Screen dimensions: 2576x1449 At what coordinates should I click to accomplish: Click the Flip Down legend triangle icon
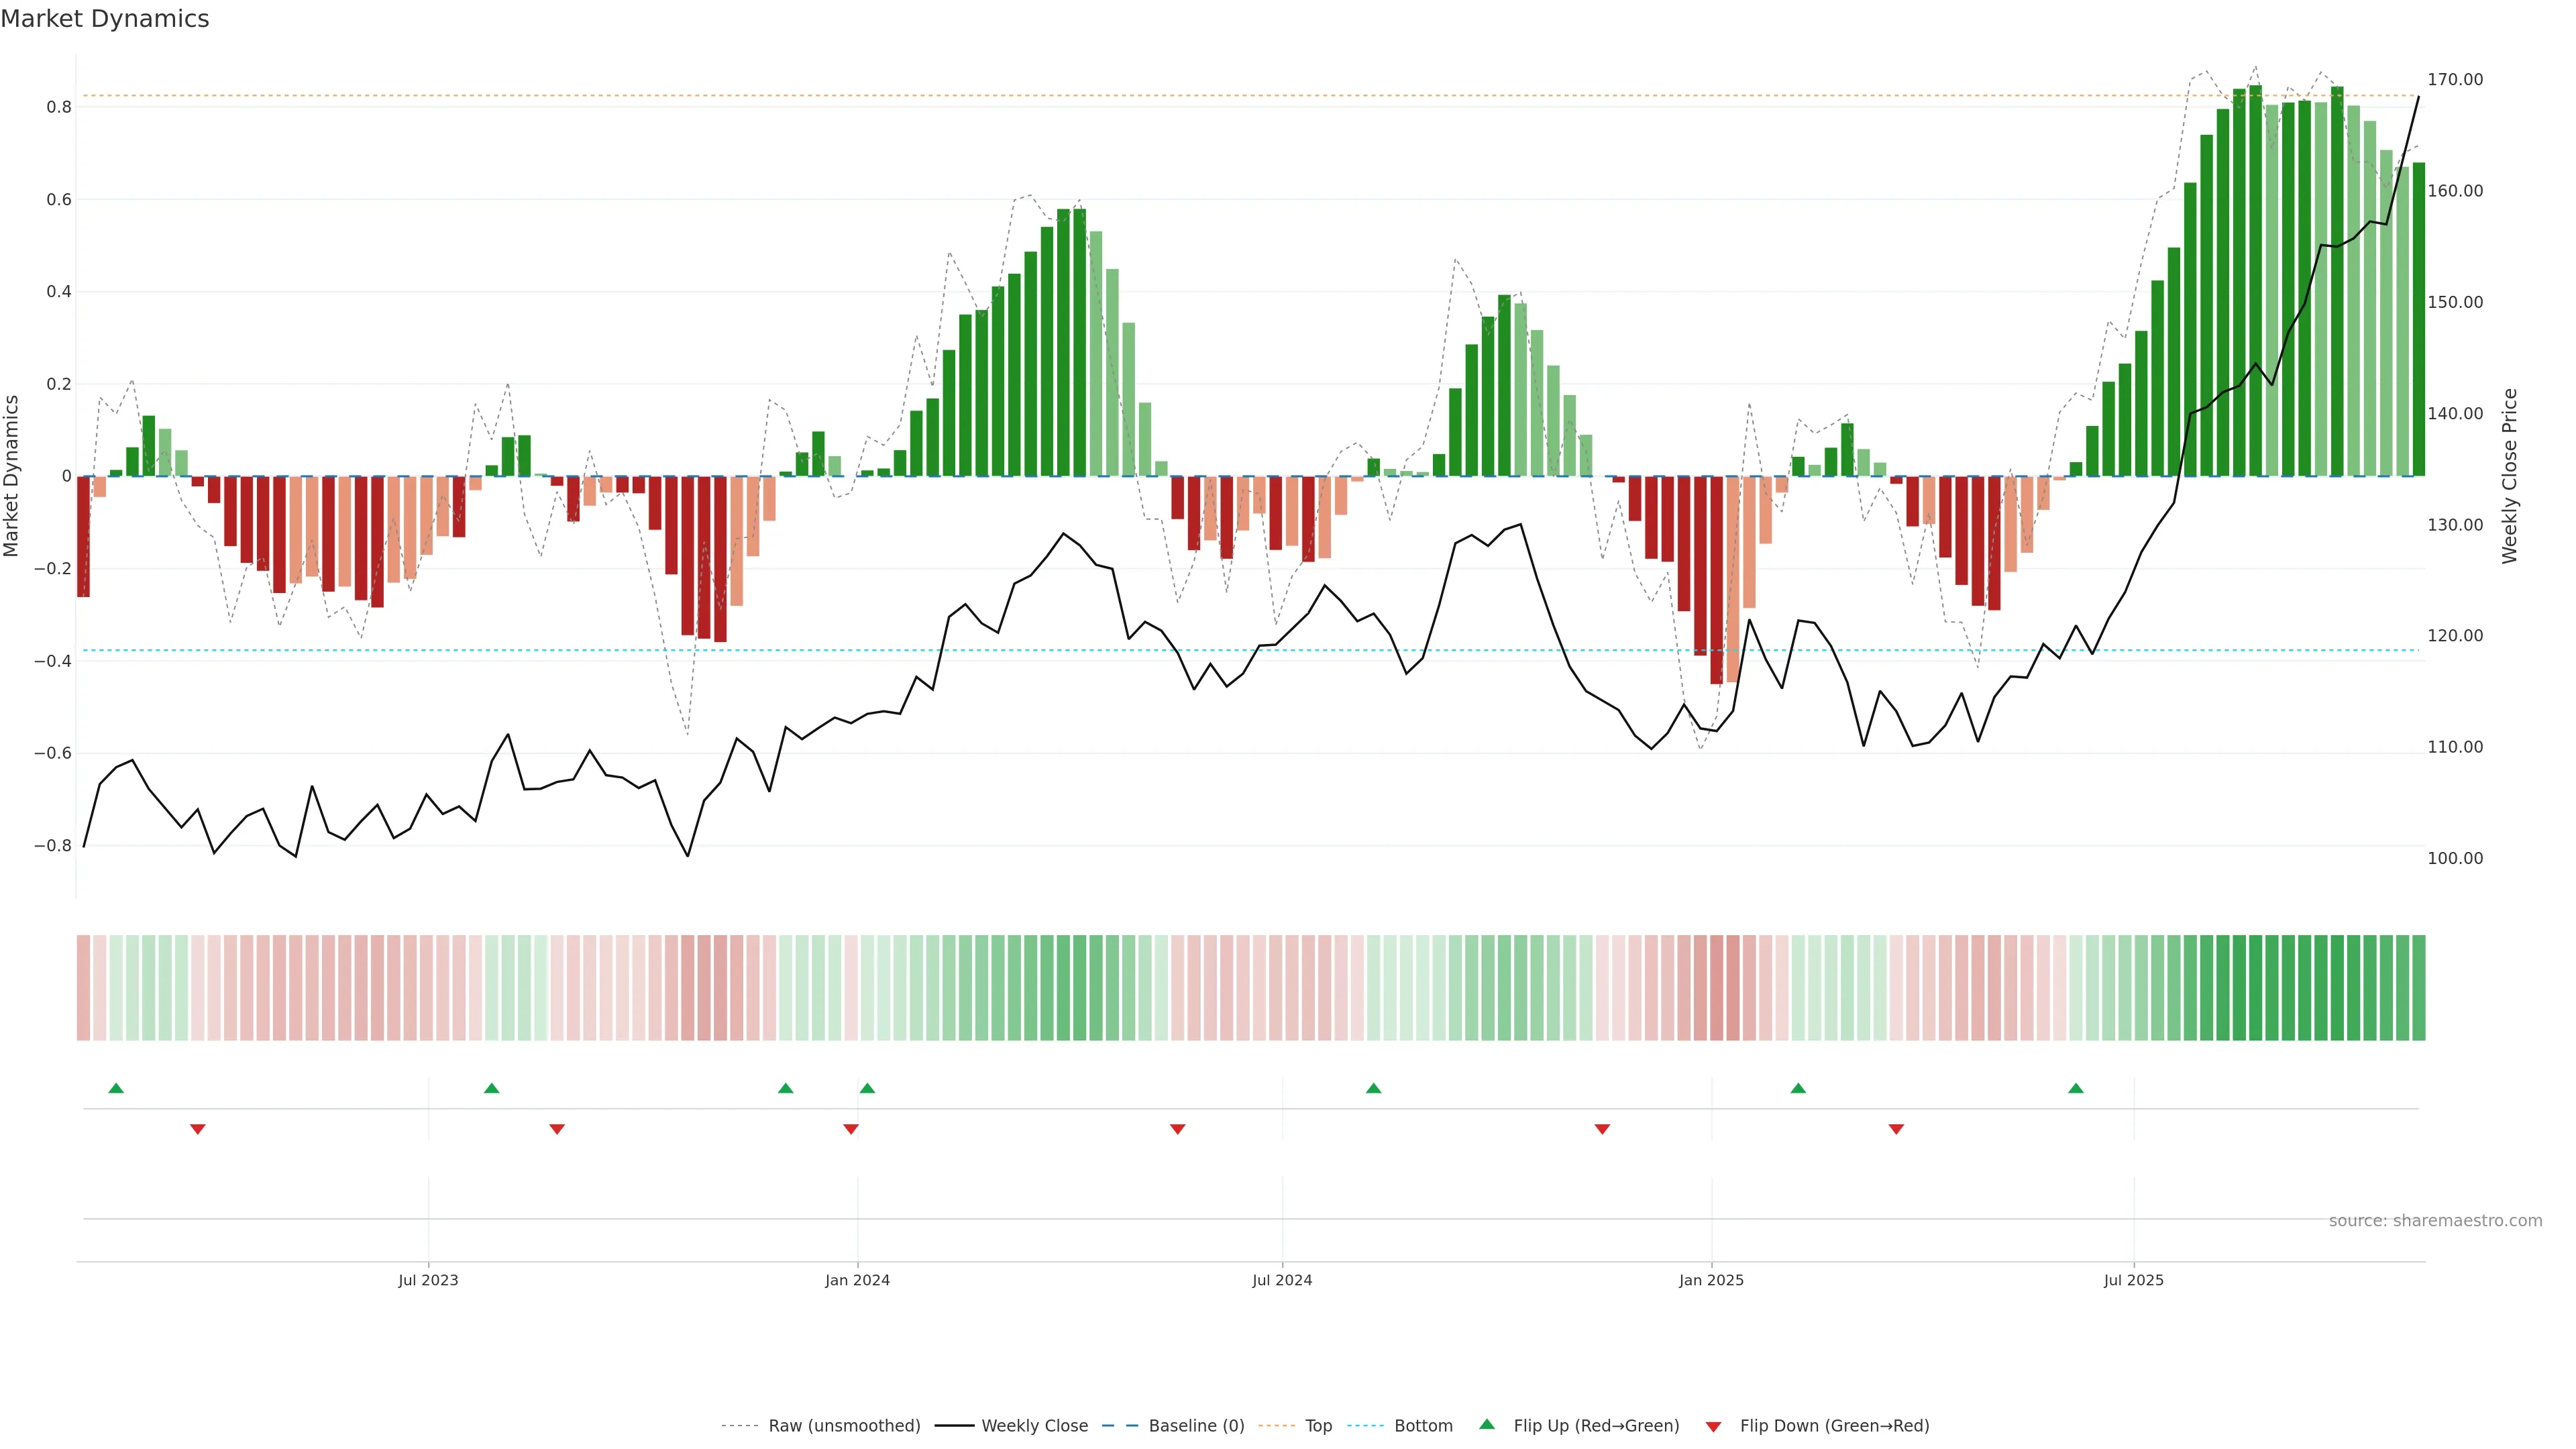1713,1427
